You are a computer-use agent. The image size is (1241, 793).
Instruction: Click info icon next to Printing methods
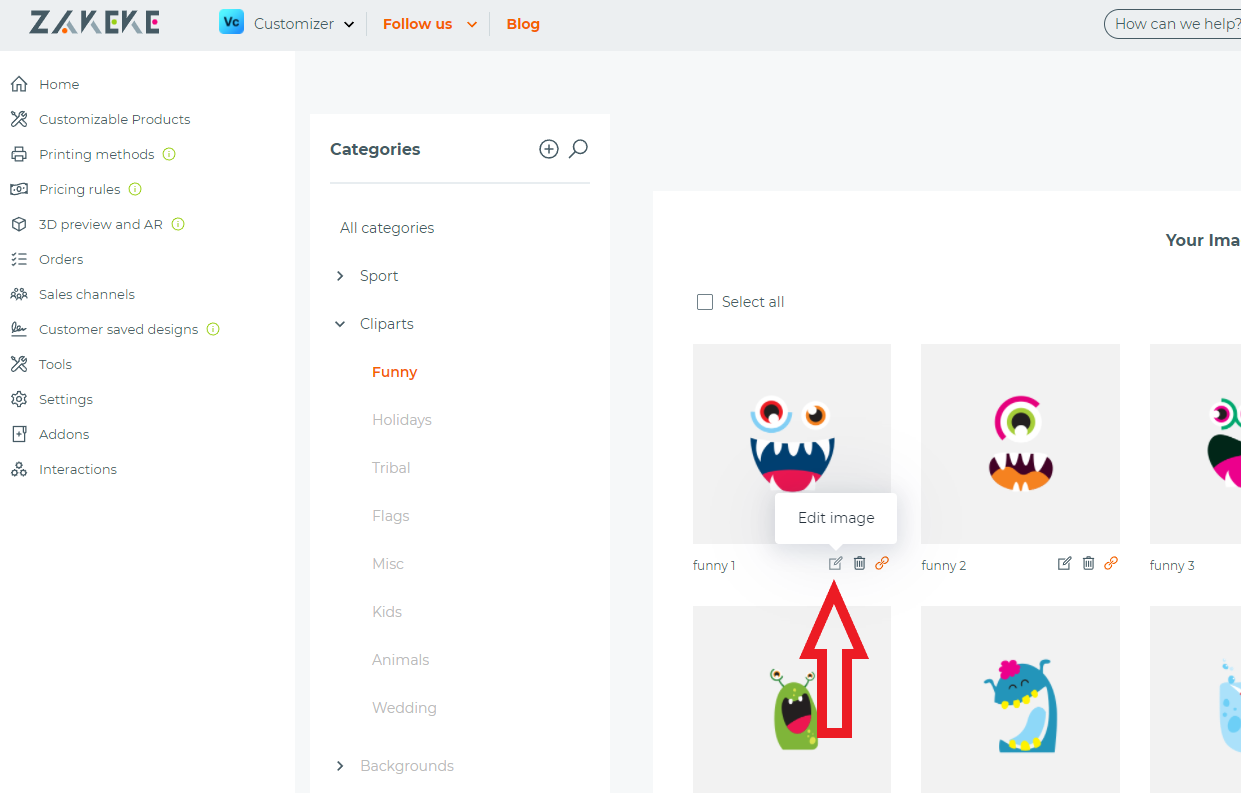point(169,154)
